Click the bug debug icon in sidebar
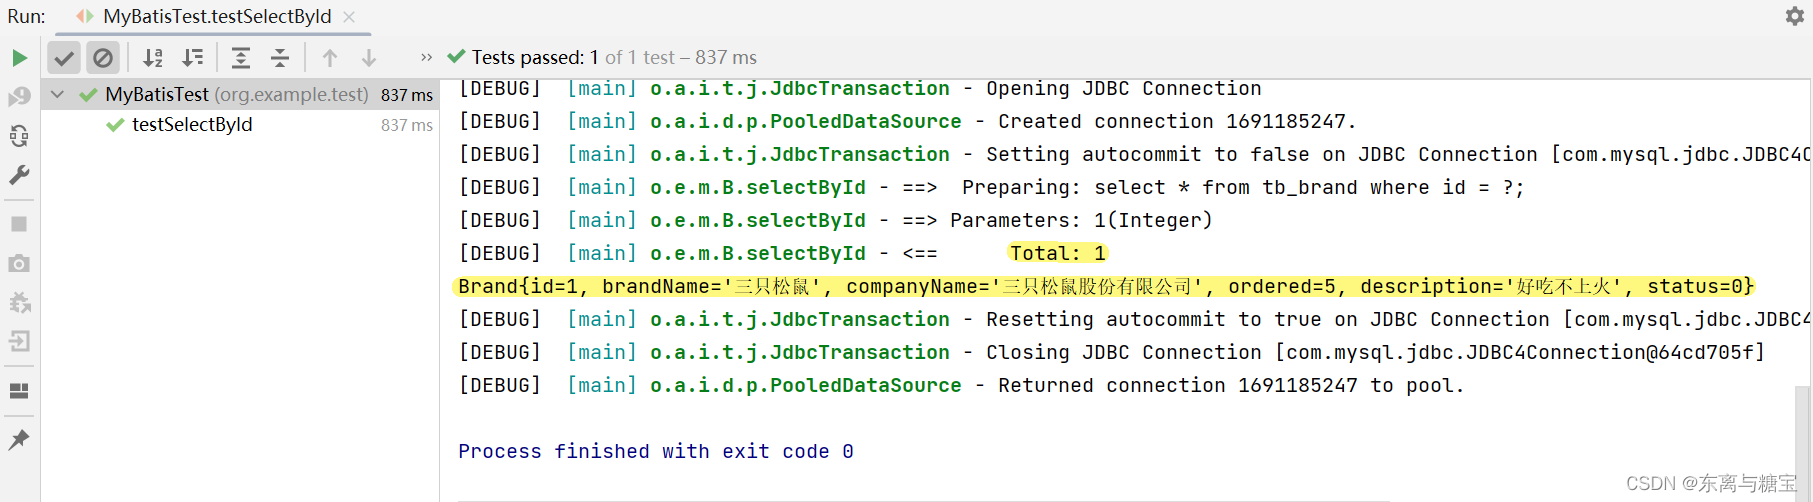Screen dimensions: 1813x502 click(x=19, y=302)
